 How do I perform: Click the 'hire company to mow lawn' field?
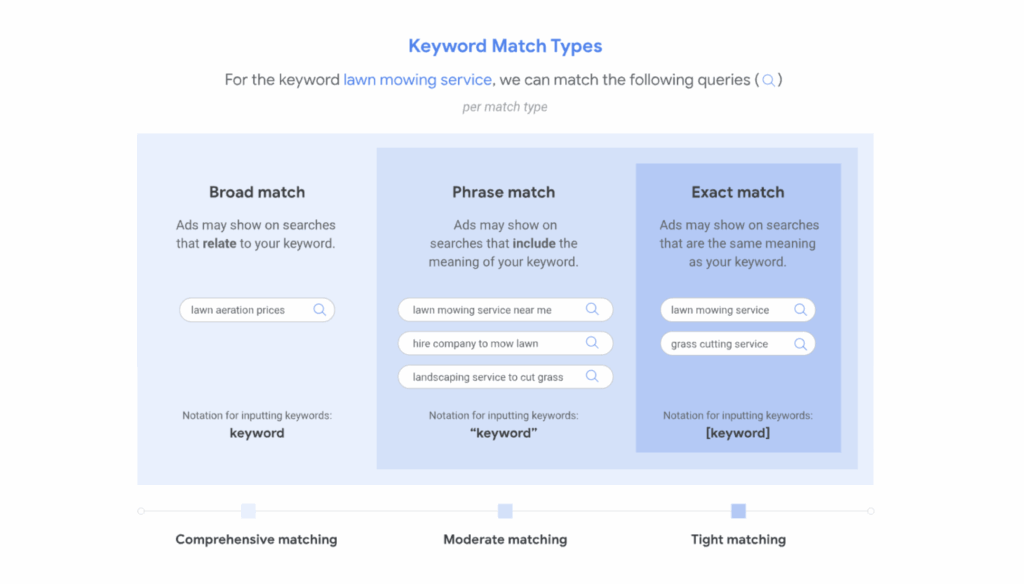[x=505, y=343]
